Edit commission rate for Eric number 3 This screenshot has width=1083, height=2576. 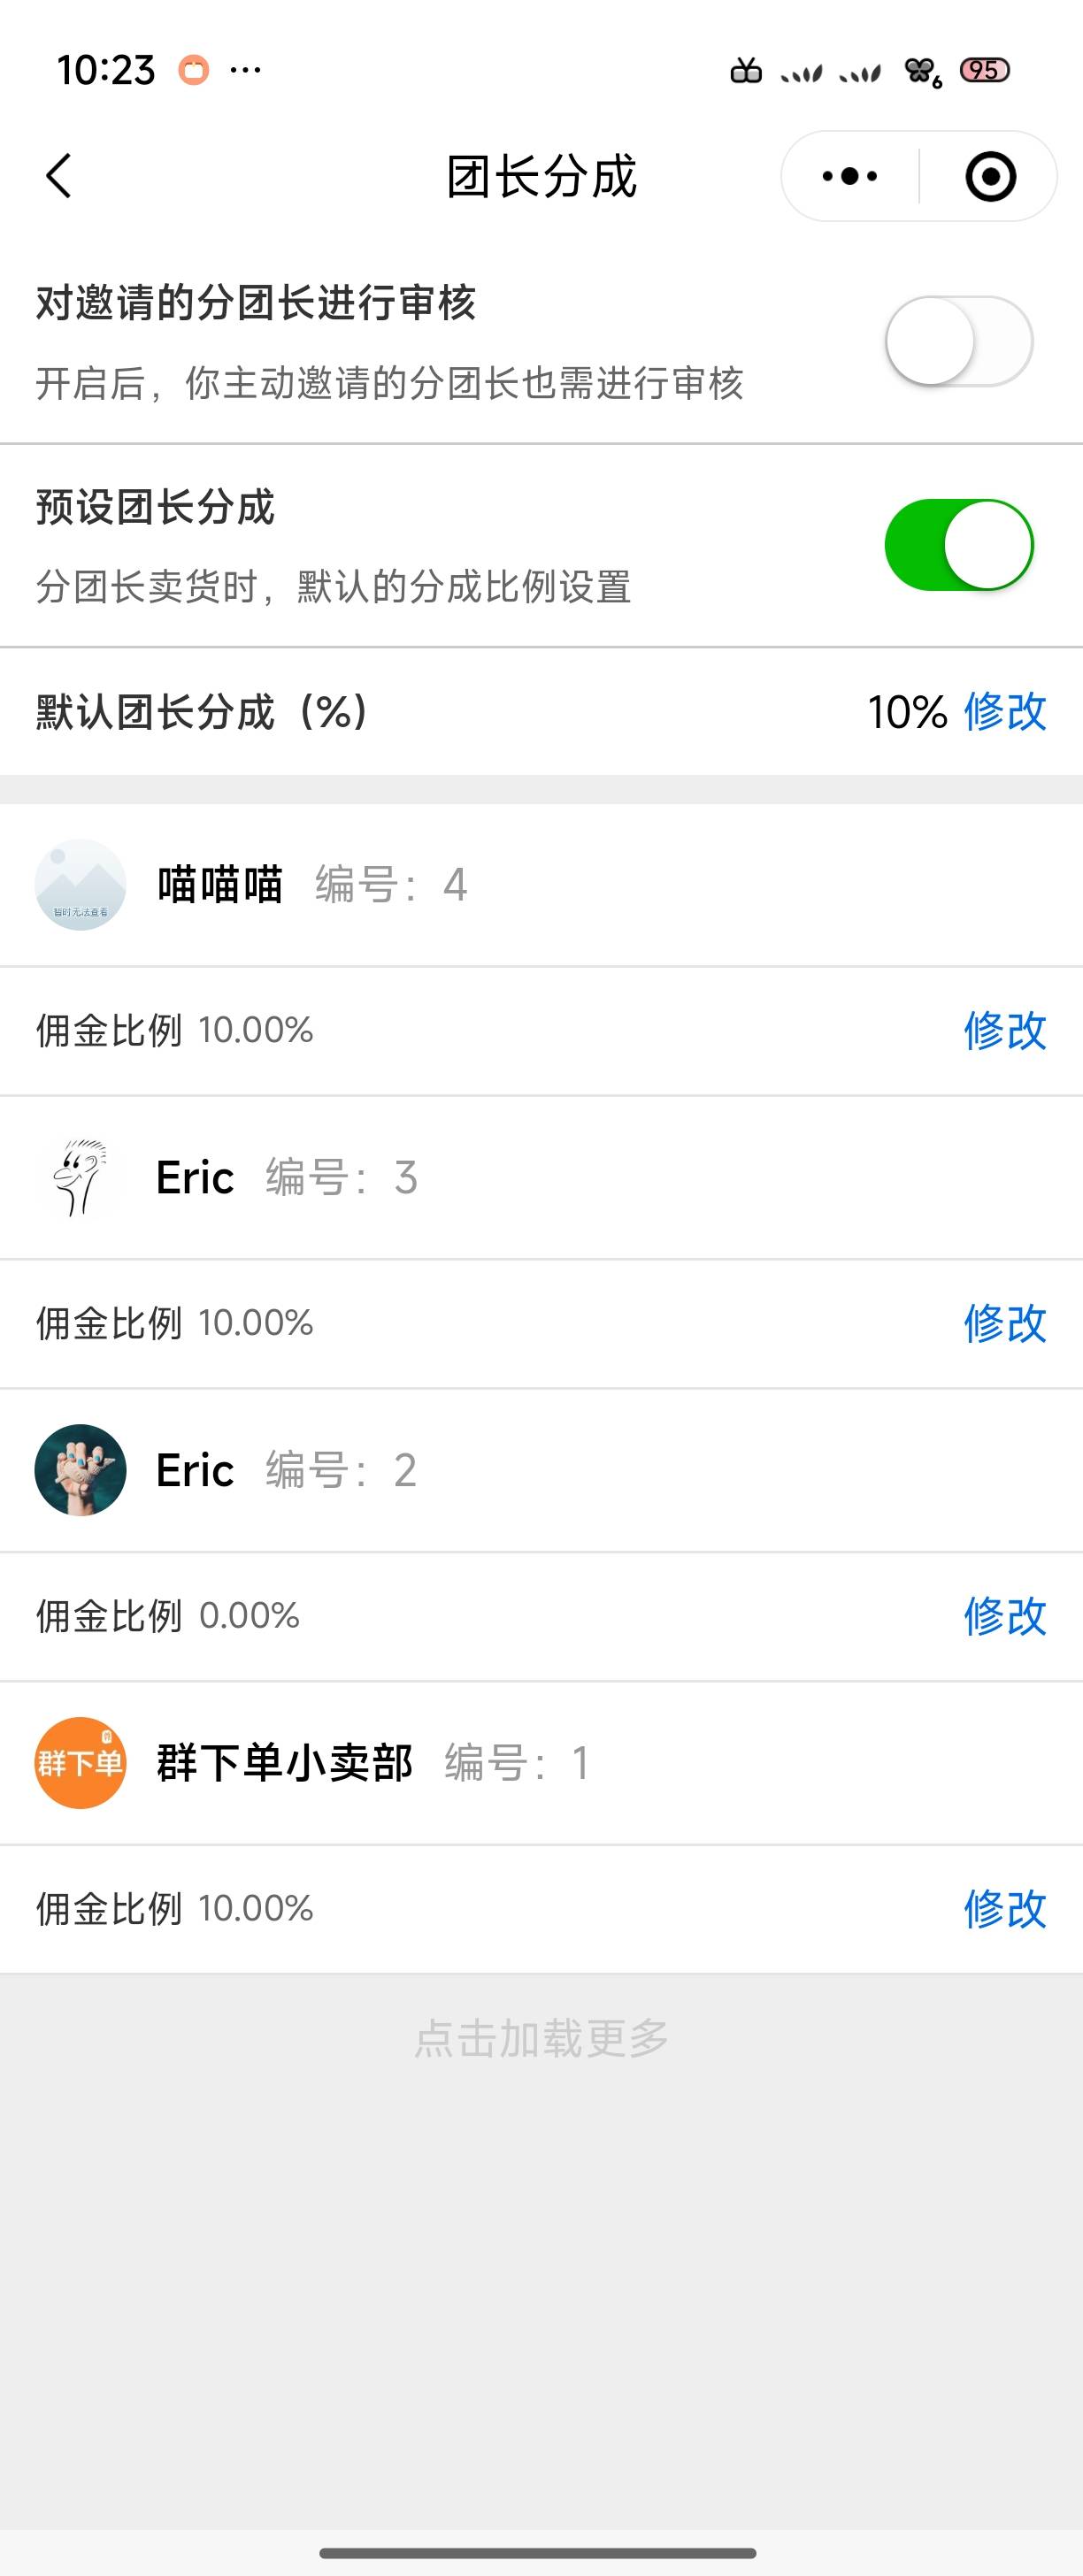pyautogui.click(x=1004, y=1323)
